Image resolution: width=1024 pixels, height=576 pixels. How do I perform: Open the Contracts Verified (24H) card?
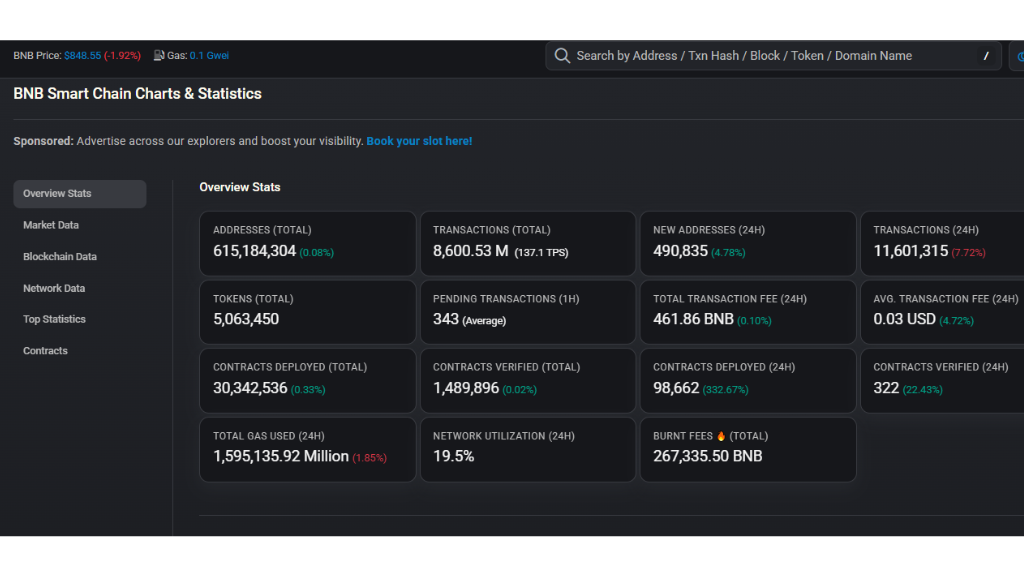coord(942,381)
